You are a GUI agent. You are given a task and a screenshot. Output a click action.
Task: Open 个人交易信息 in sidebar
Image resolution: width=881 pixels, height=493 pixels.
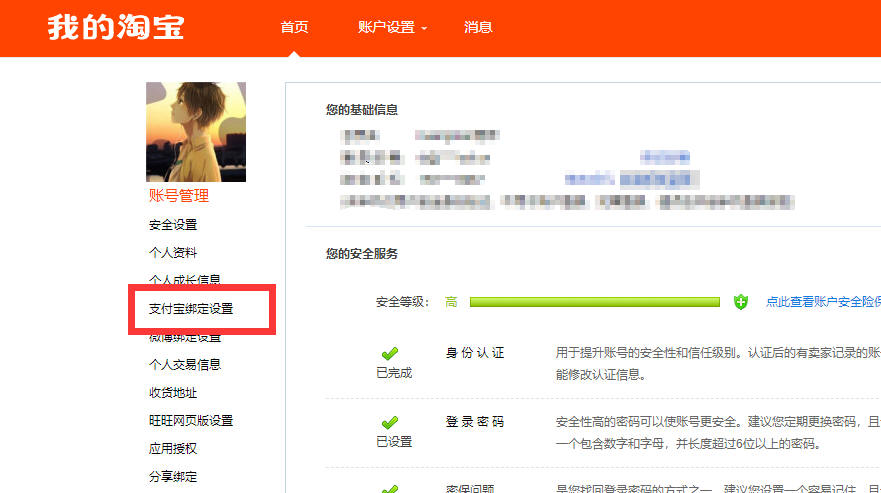point(184,365)
